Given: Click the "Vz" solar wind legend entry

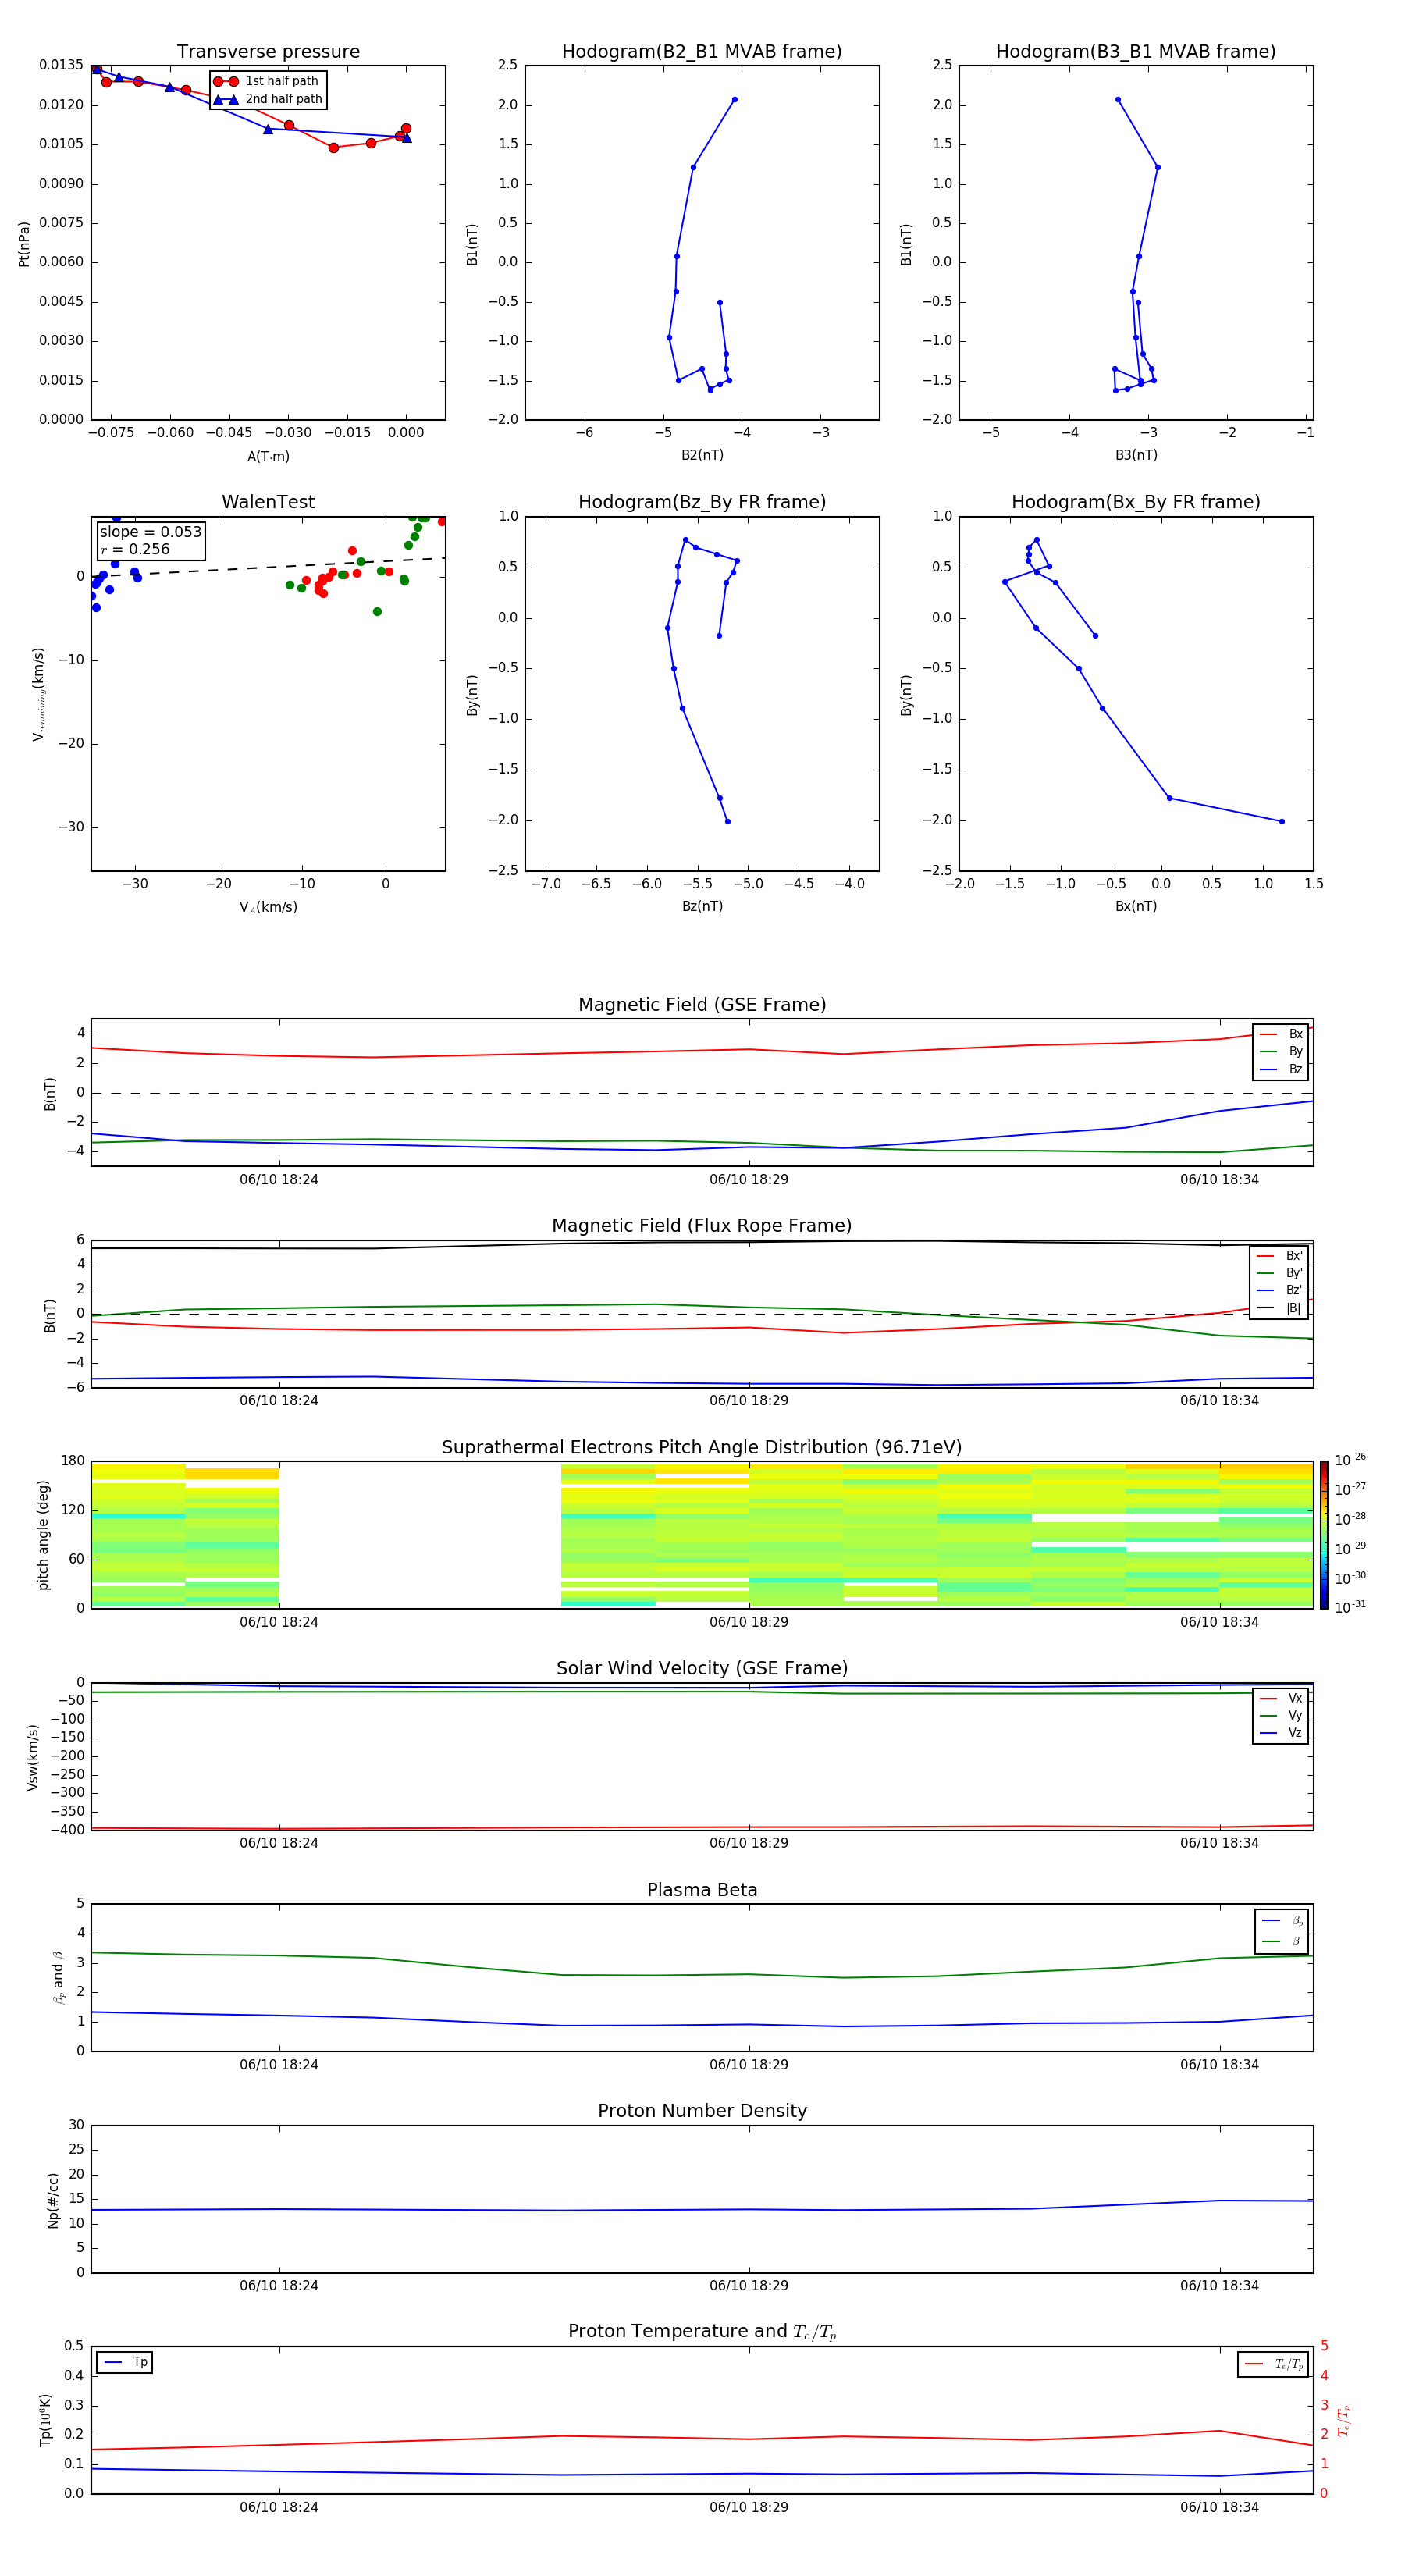Looking at the screenshot, I should pos(1281,1733).
